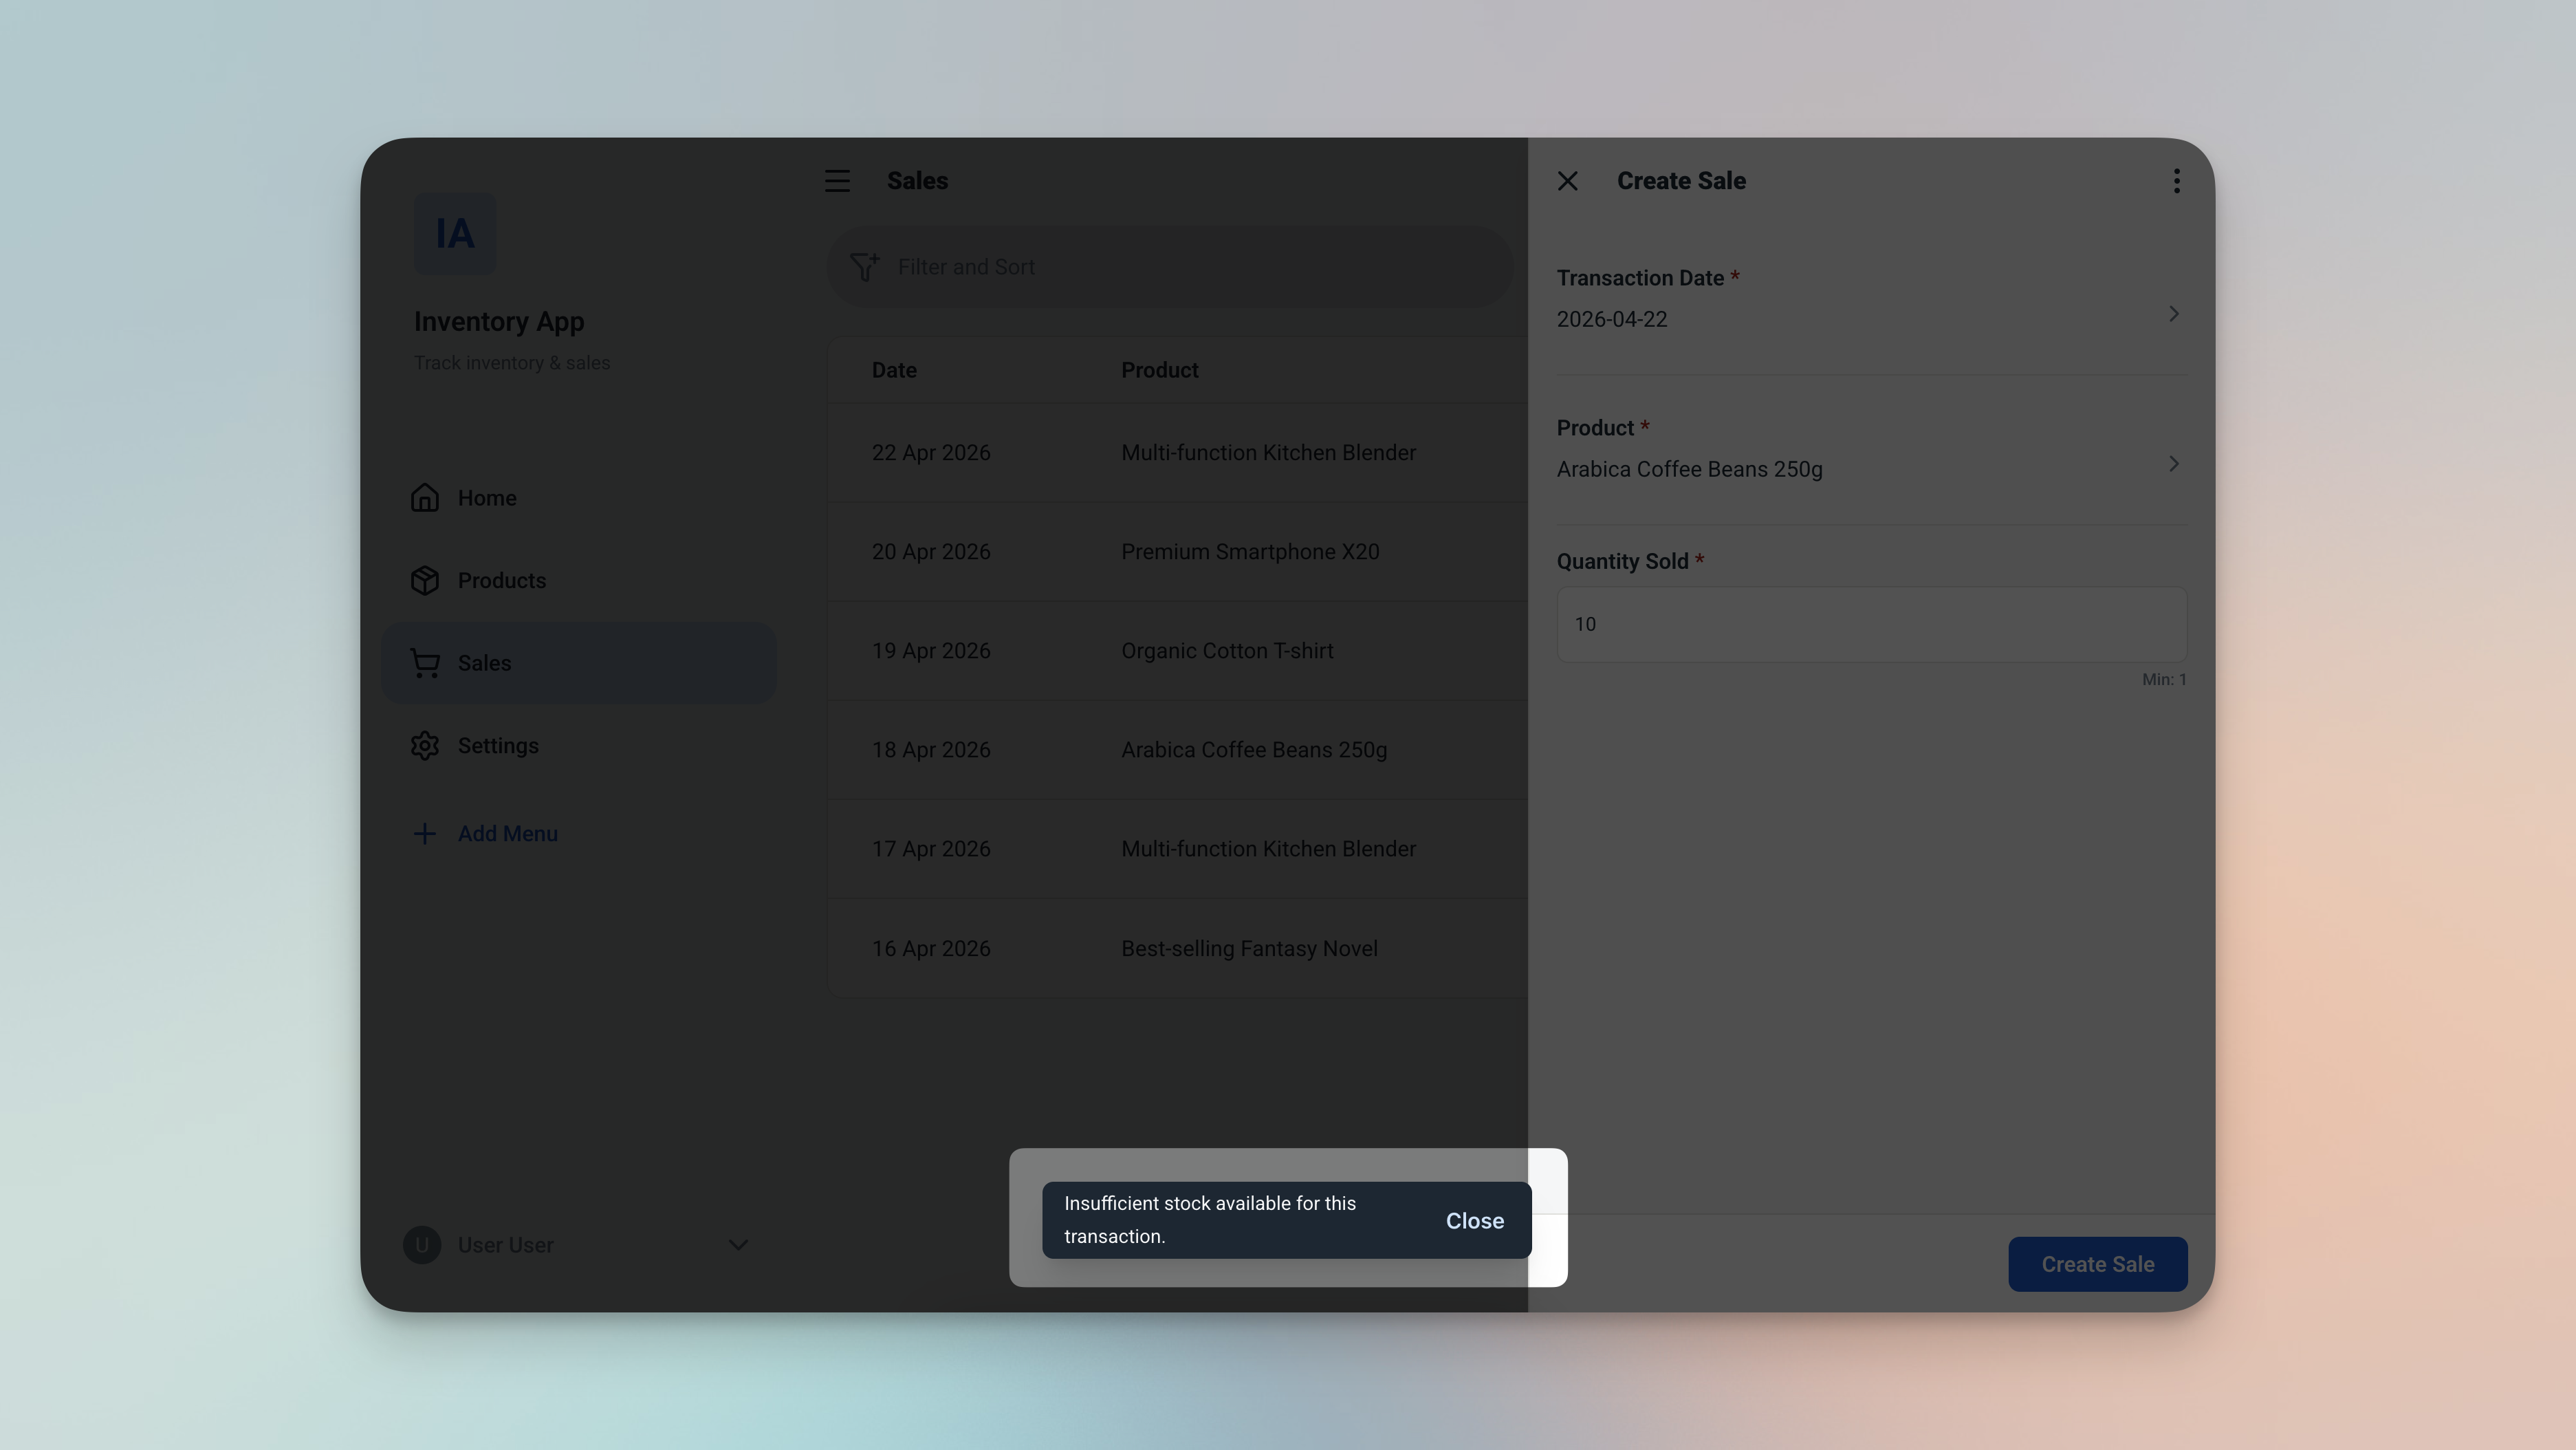This screenshot has height=1450, width=2576.
Task: Click the Multi-function Kitchen Blender cell for 22 Apr
Action: [x=1268, y=453]
